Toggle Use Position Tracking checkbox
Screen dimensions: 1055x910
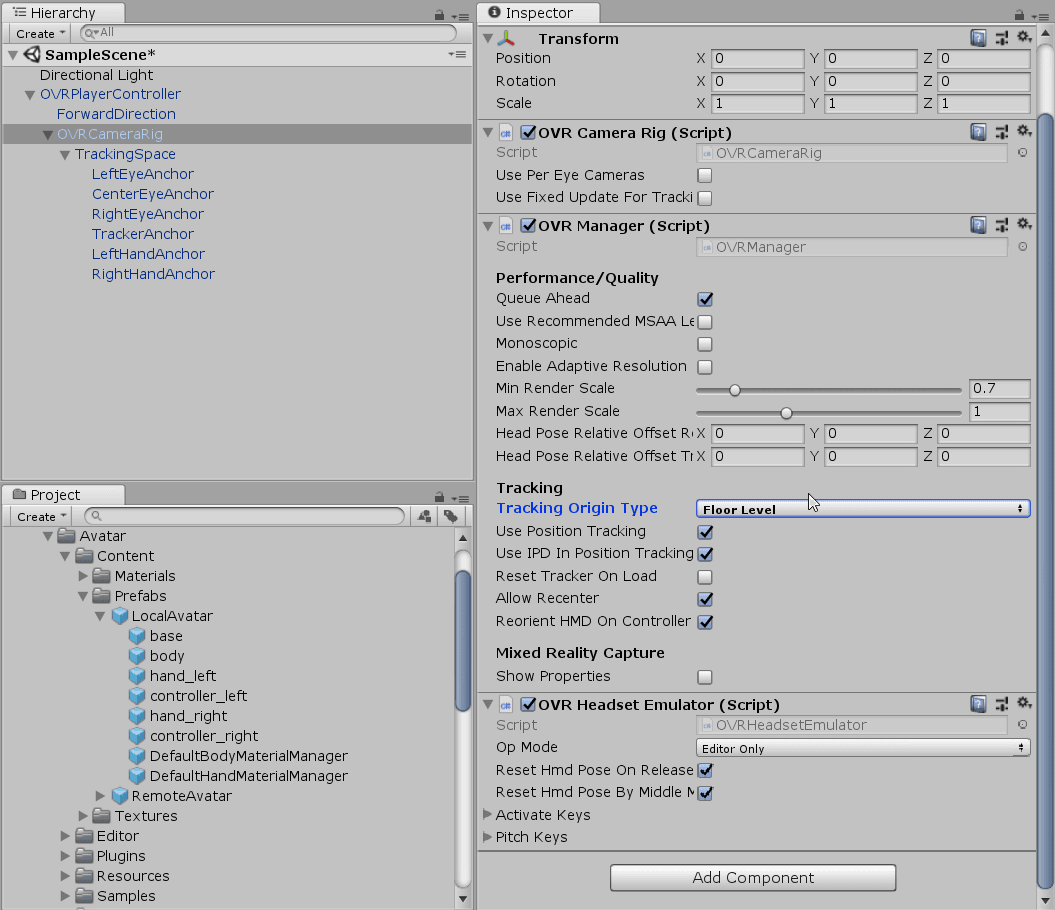(x=705, y=532)
